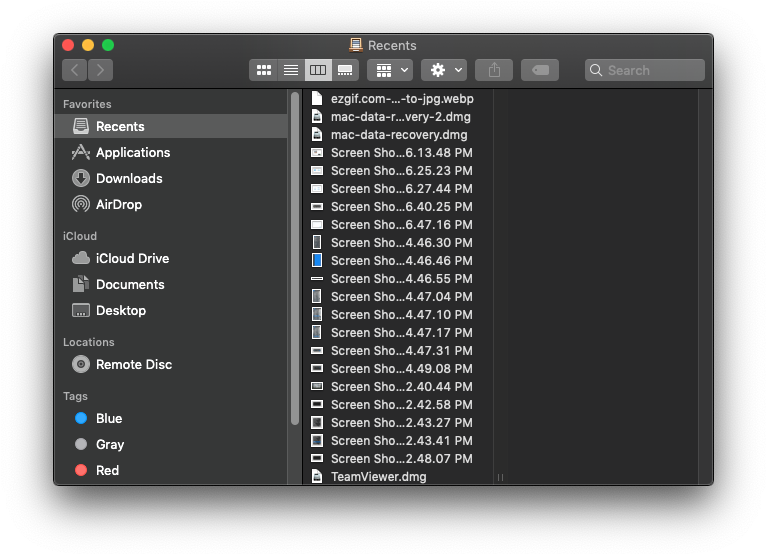Image resolution: width=766 pixels, height=554 pixels.
Task: Switch to column view
Action: click(318, 70)
